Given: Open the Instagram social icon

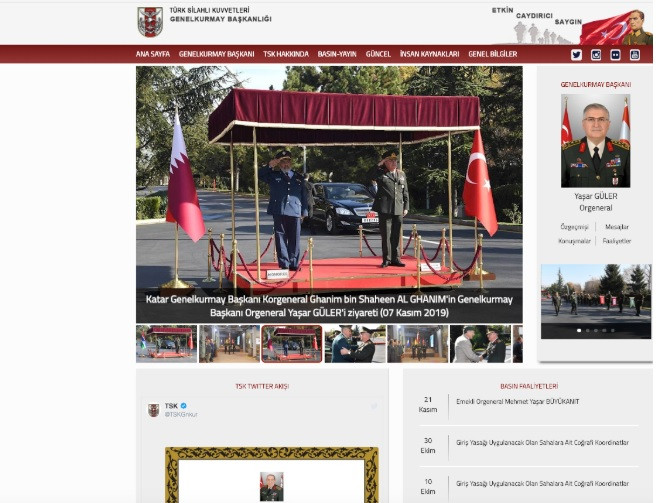Looking at the screenshot, I should click(596, 55).
